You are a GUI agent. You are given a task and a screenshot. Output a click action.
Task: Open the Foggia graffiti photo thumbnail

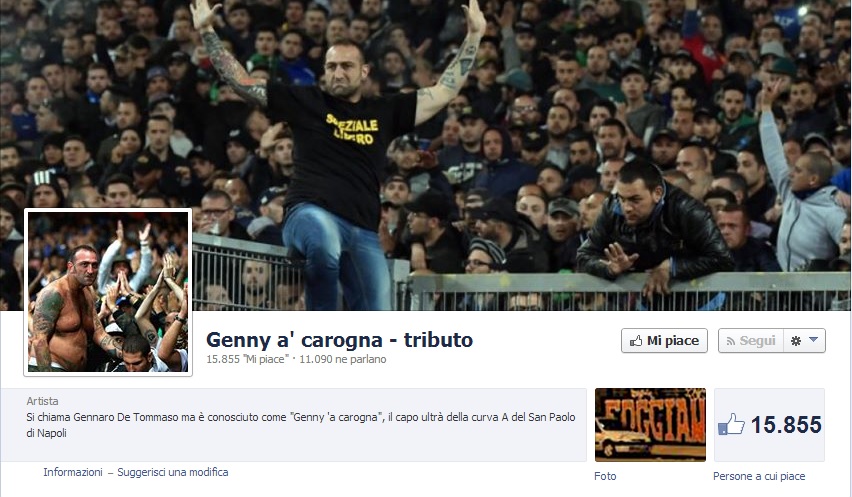650,425
